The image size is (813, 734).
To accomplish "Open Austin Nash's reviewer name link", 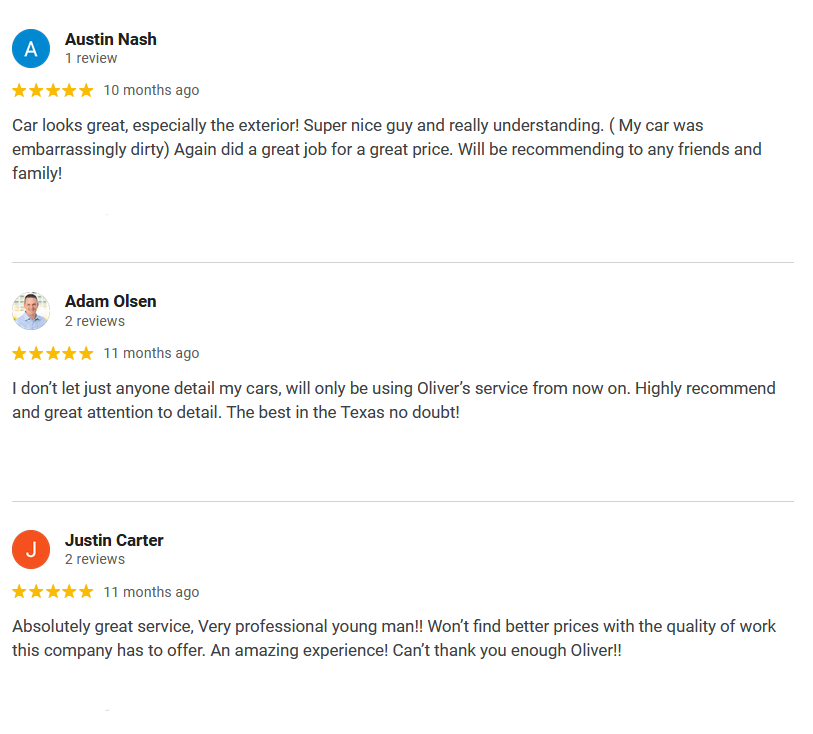I will 110,39.
